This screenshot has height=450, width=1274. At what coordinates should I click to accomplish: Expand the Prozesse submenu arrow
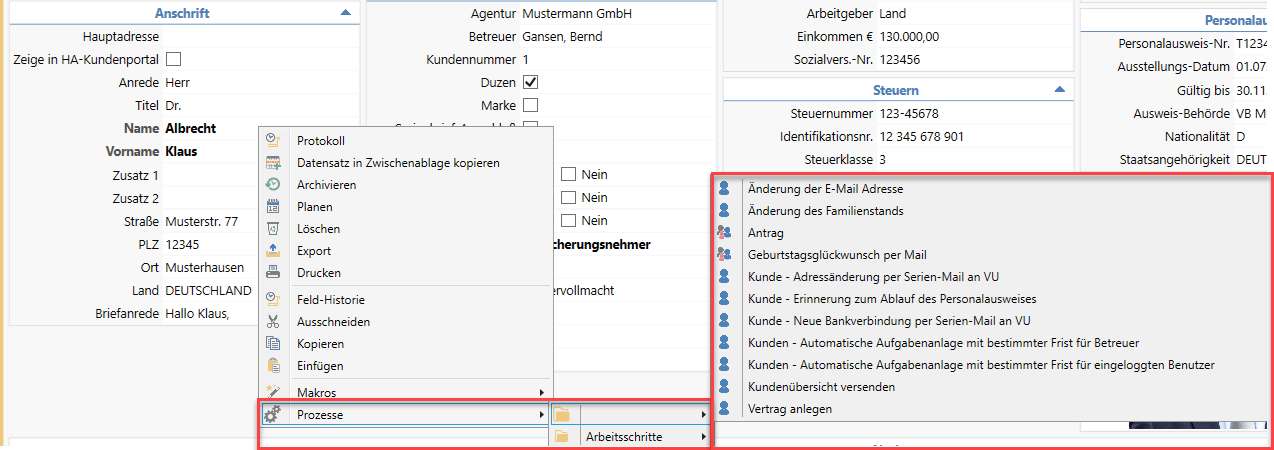tap(542, 414)
